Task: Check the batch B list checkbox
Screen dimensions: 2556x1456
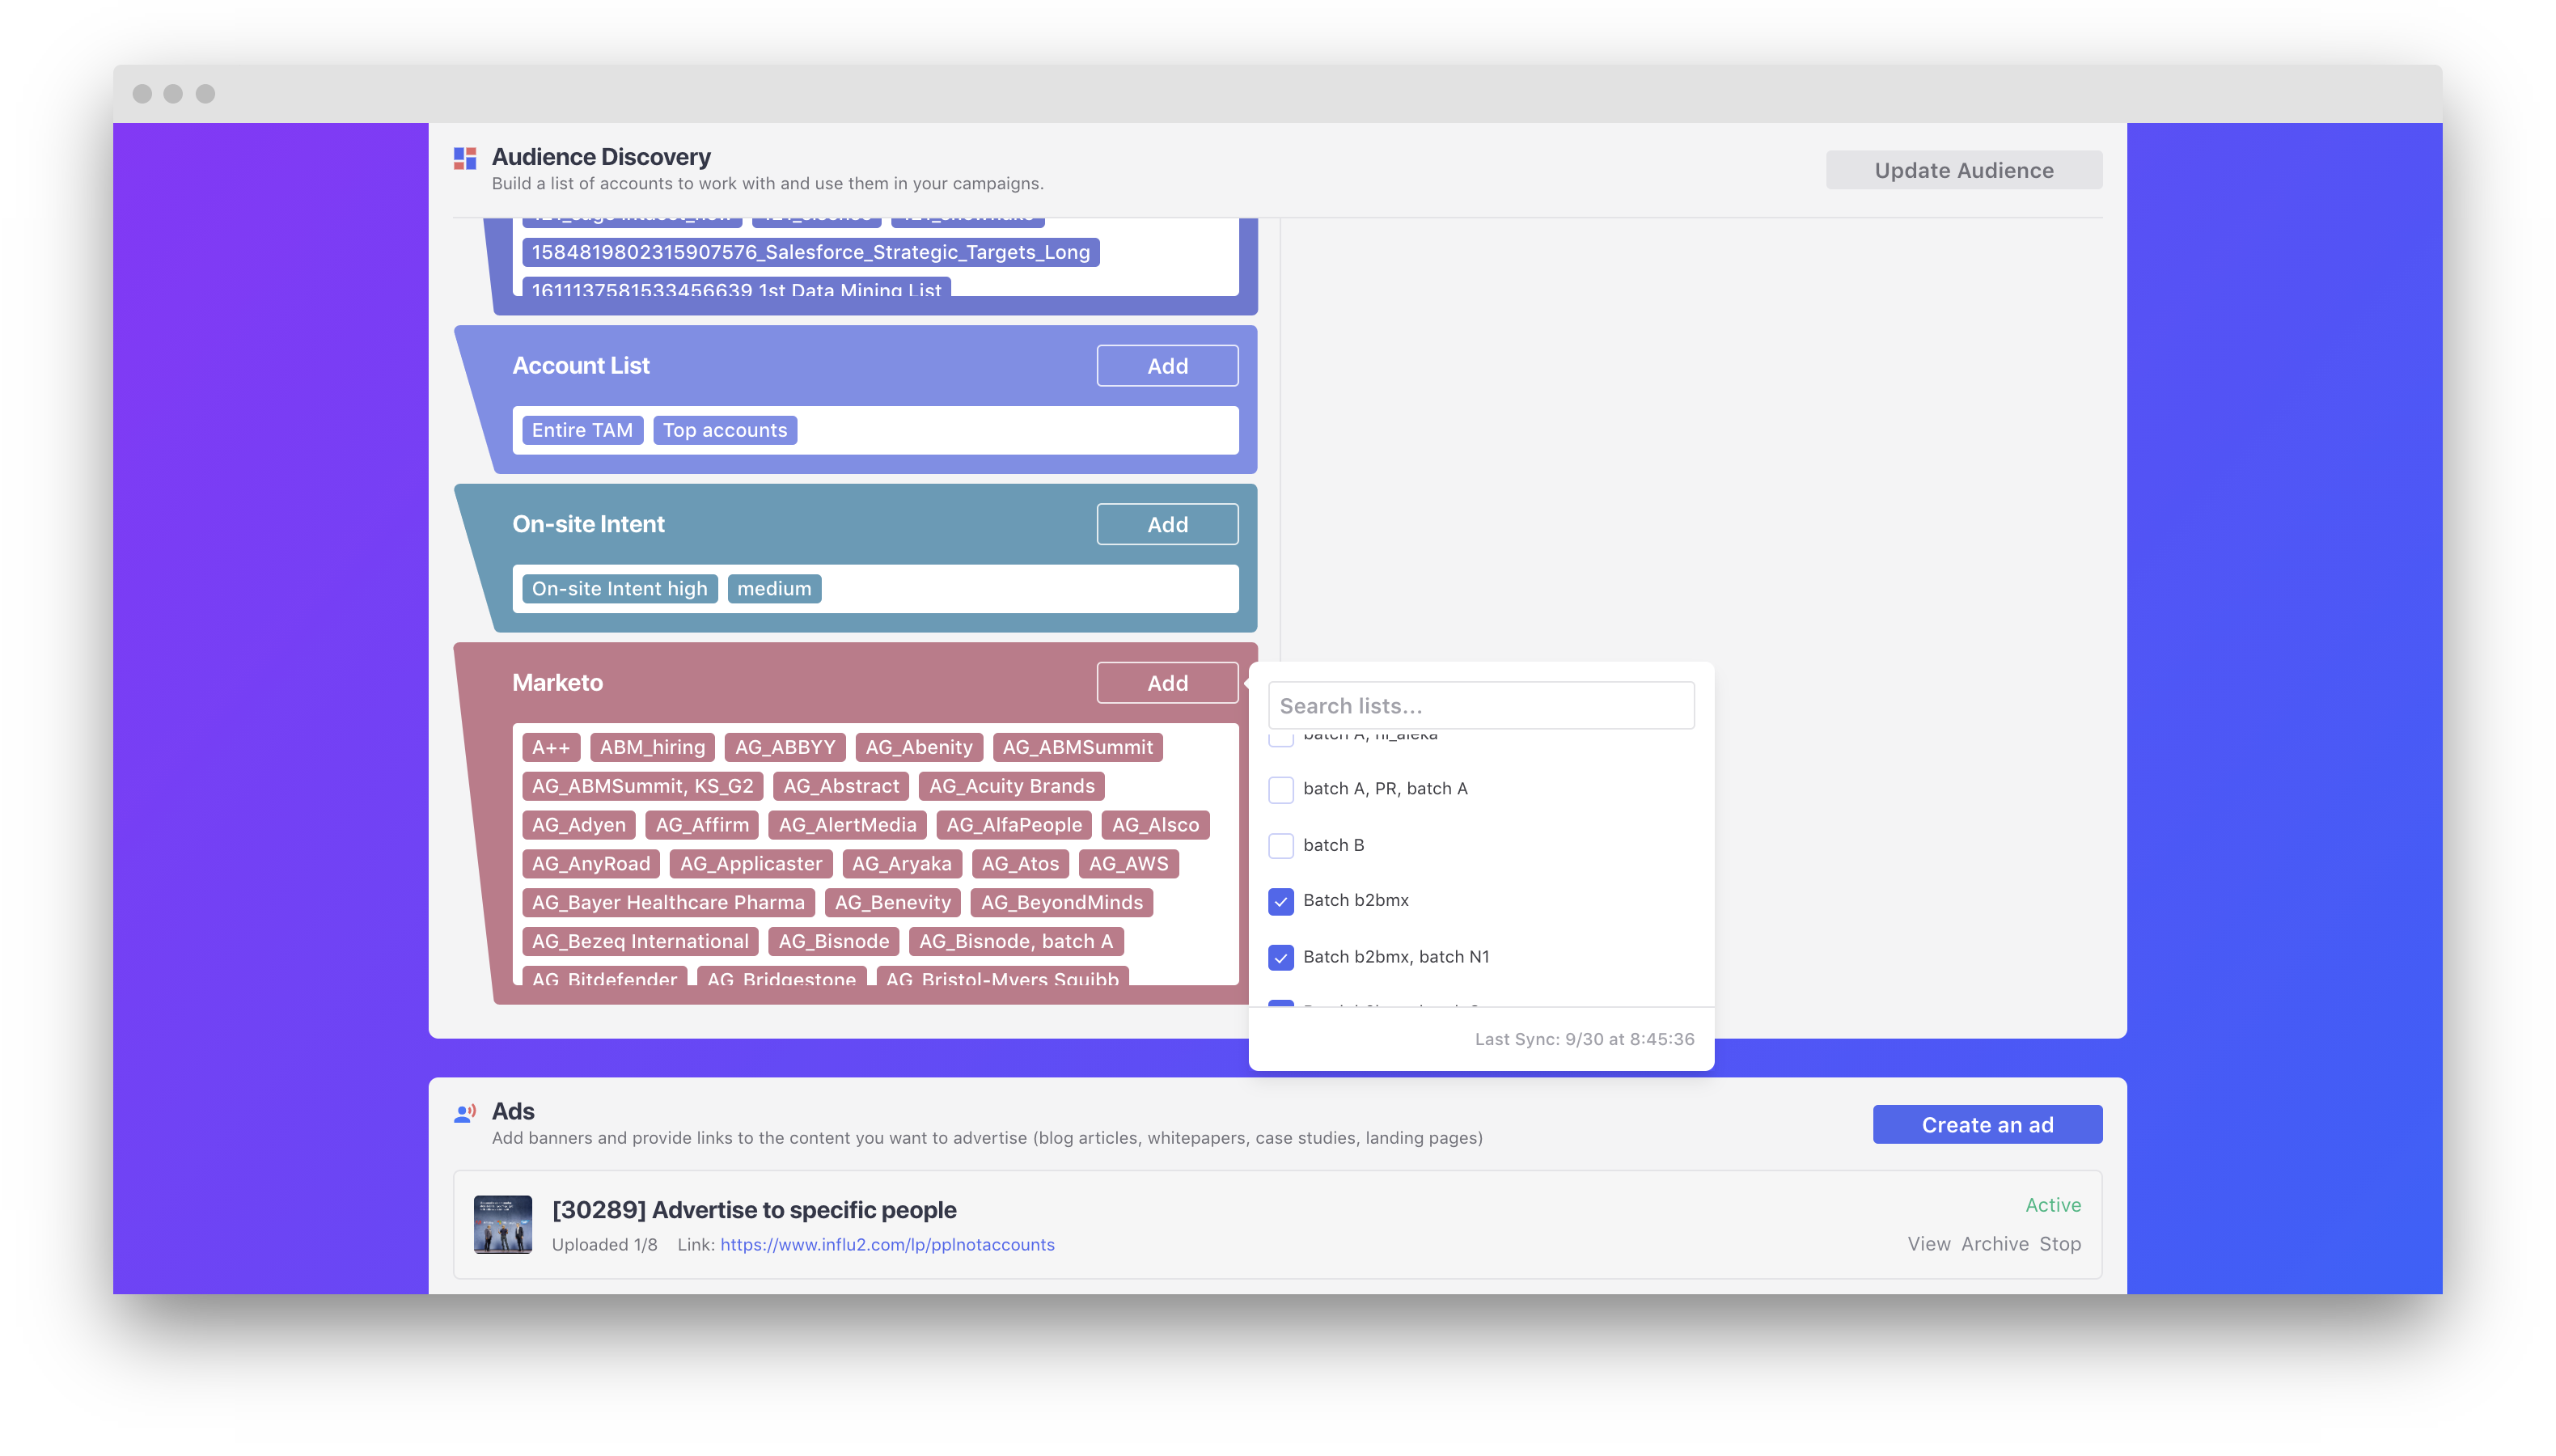Action: click(1280, 845)
